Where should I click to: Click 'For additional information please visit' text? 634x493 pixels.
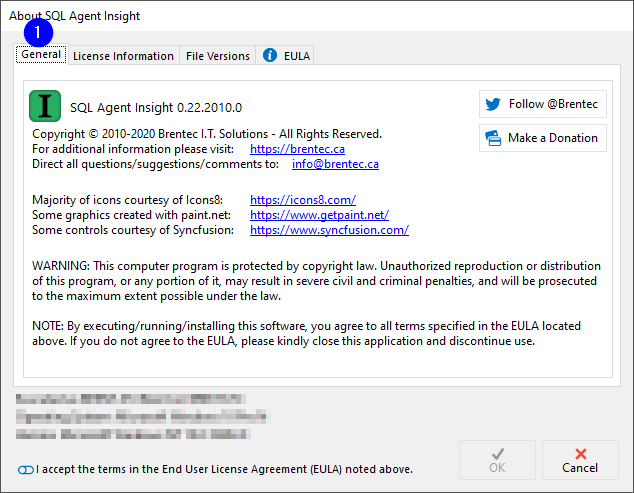click(x=133, y=149)
